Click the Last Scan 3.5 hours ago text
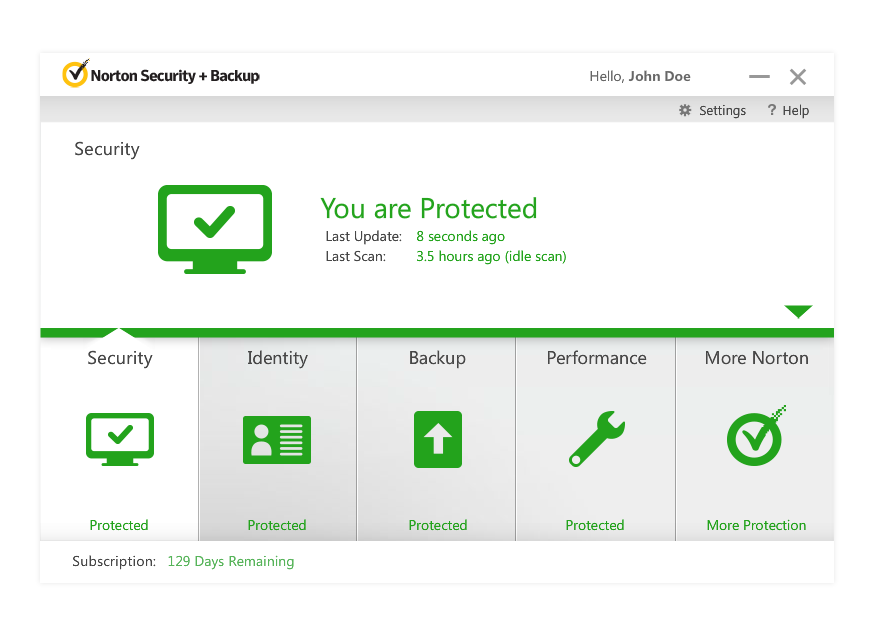 [491, 257]
